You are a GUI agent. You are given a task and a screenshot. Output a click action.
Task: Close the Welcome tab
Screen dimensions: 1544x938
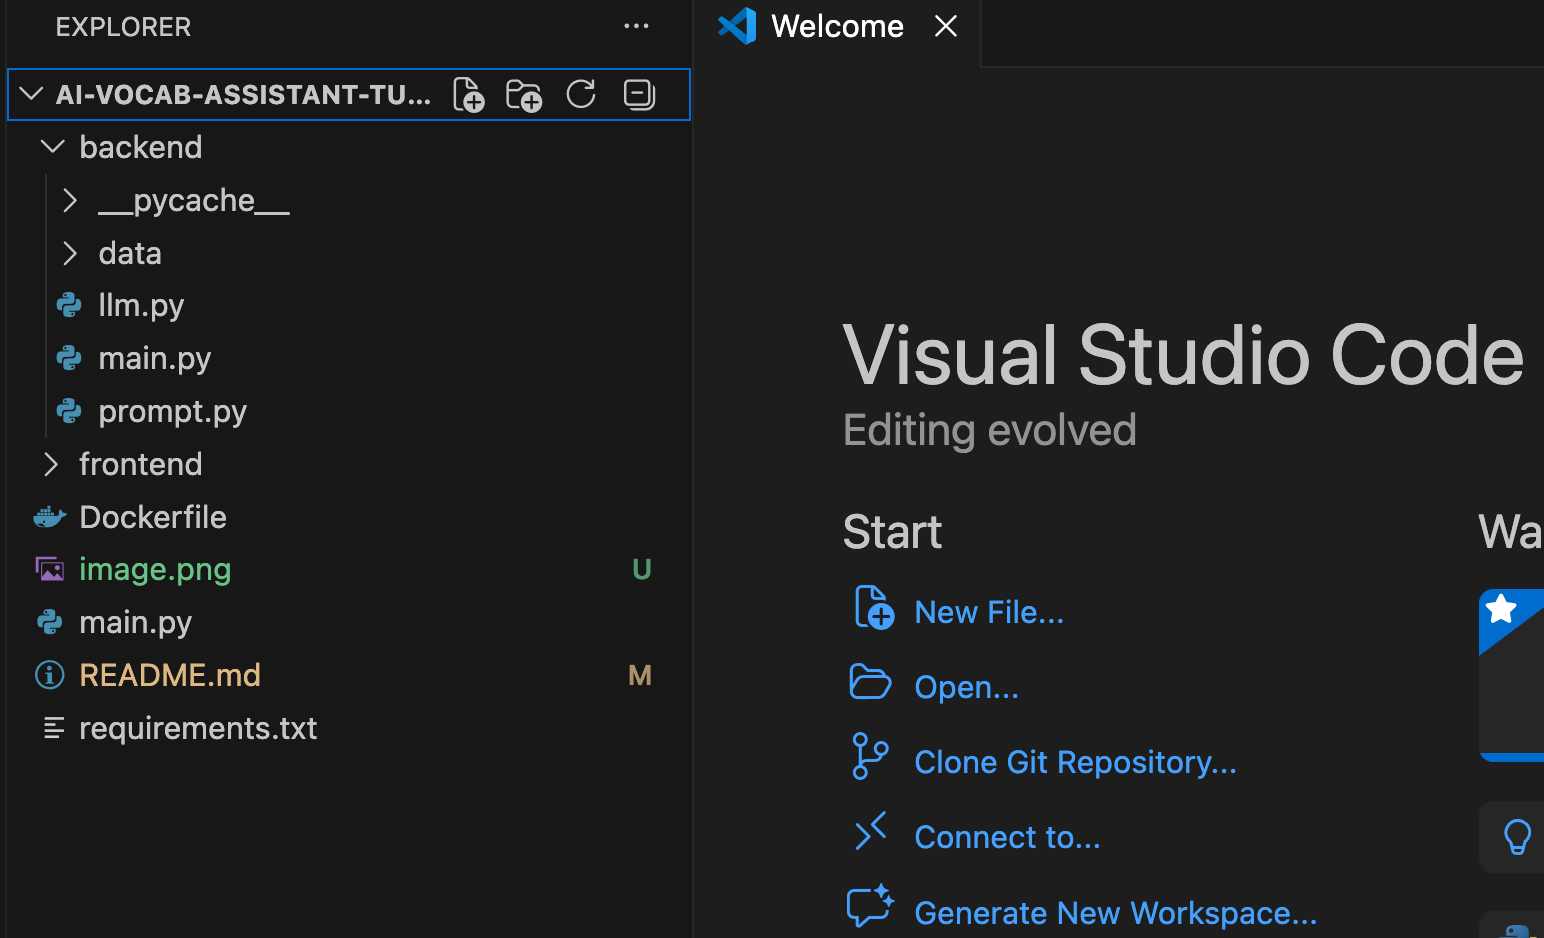pyautogui.click(x=945, y=27)
